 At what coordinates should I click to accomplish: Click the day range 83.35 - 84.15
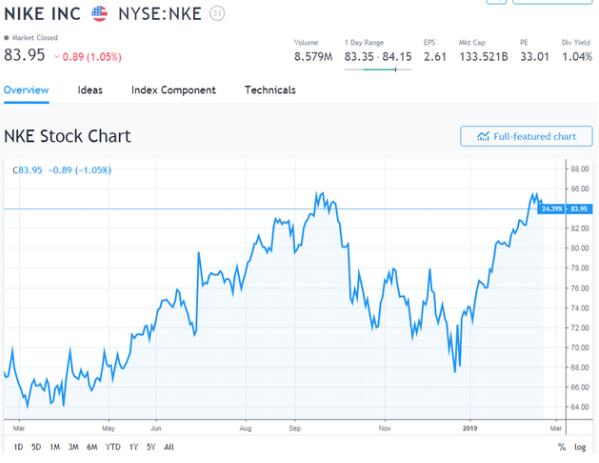tap(378, 57)
